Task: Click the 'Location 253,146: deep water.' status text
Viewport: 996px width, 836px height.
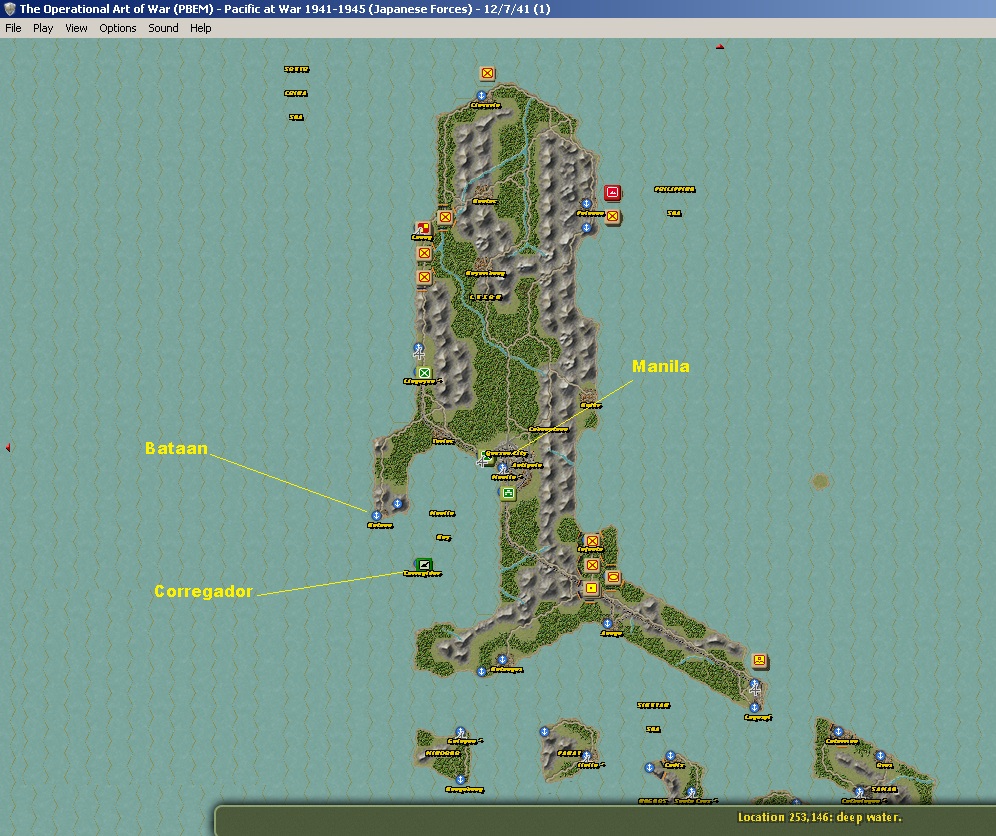Action: point(819,817)
